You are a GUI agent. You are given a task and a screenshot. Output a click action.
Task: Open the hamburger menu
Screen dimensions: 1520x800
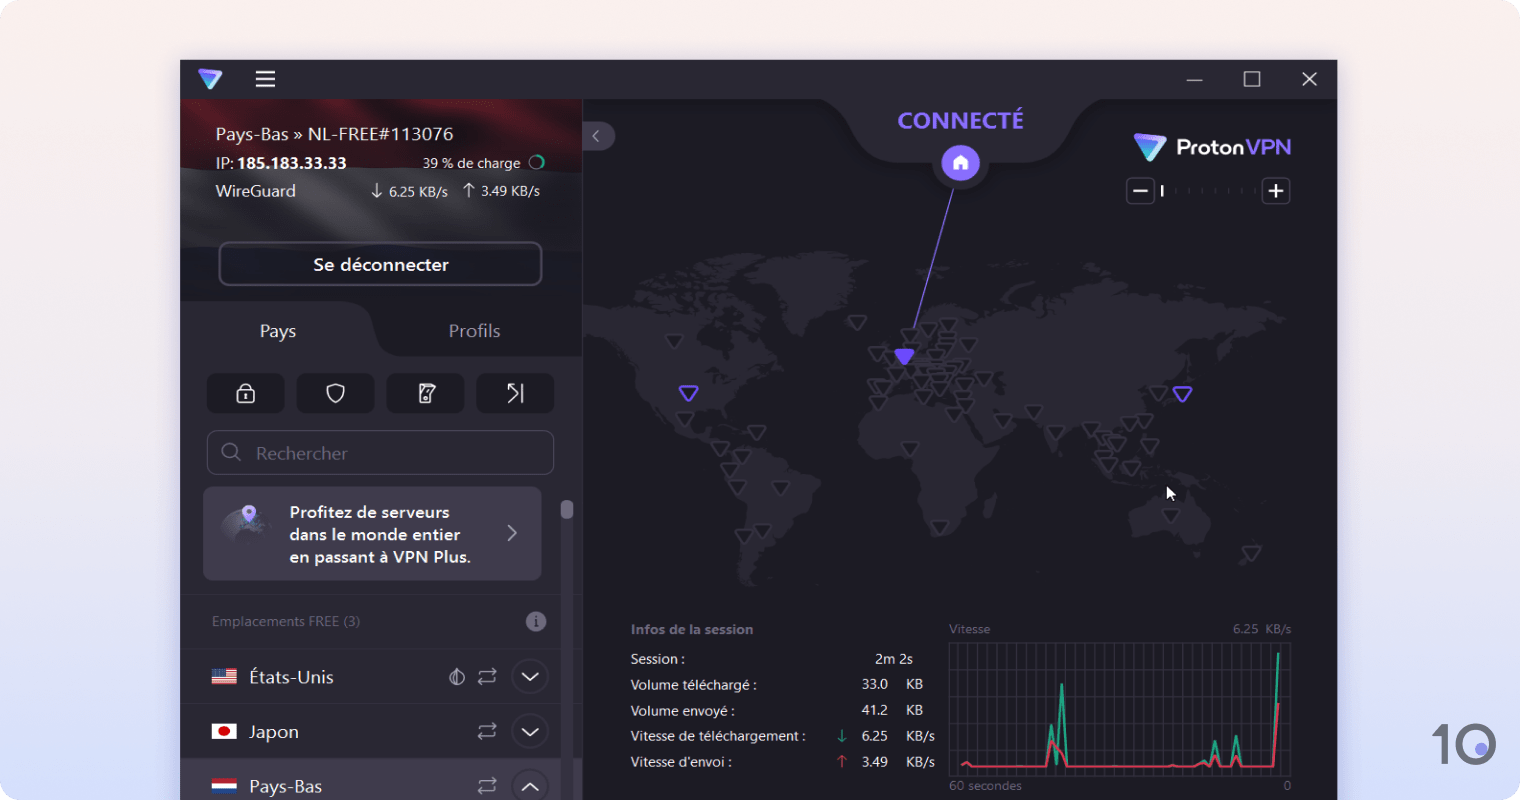(x=264, y=79)
